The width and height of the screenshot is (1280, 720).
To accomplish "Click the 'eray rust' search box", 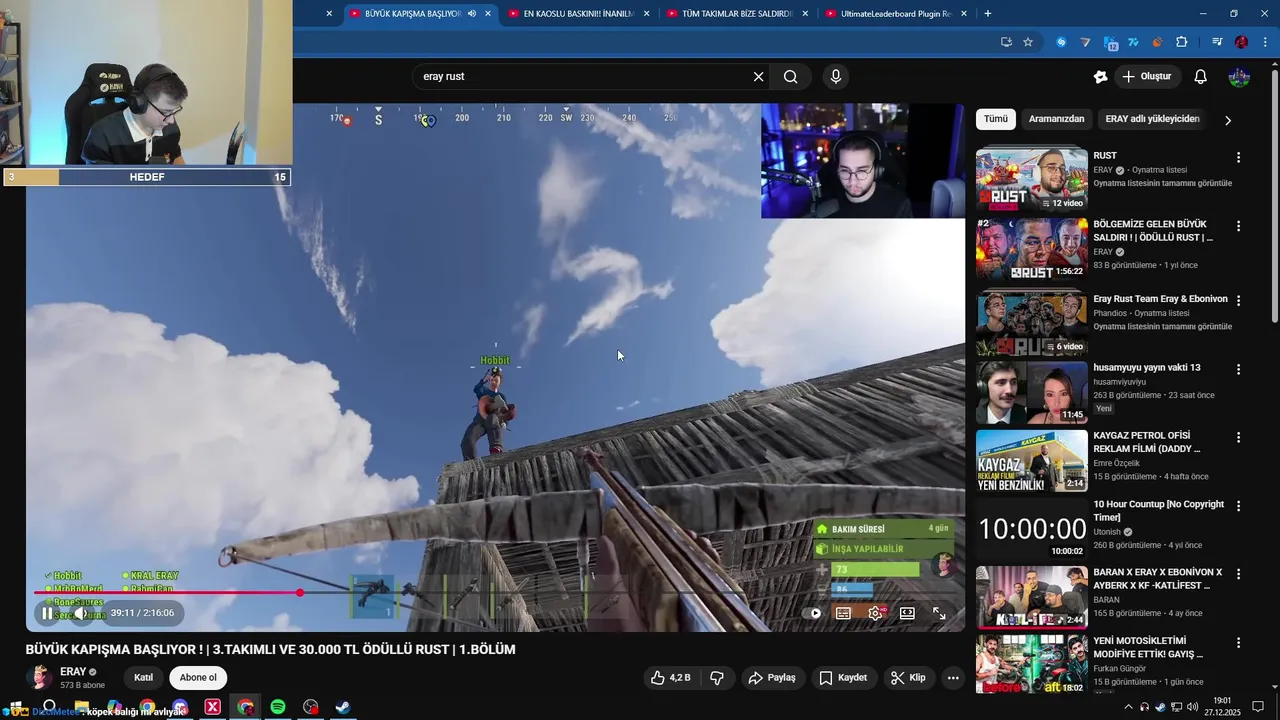I will point(583,77).
